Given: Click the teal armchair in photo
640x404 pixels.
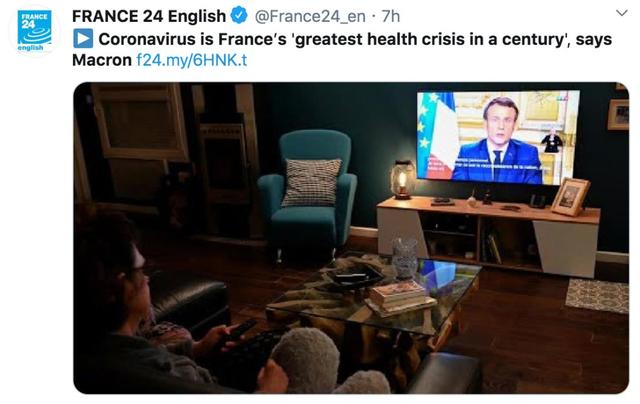Looking at the screenshot, I should [309, 192].
